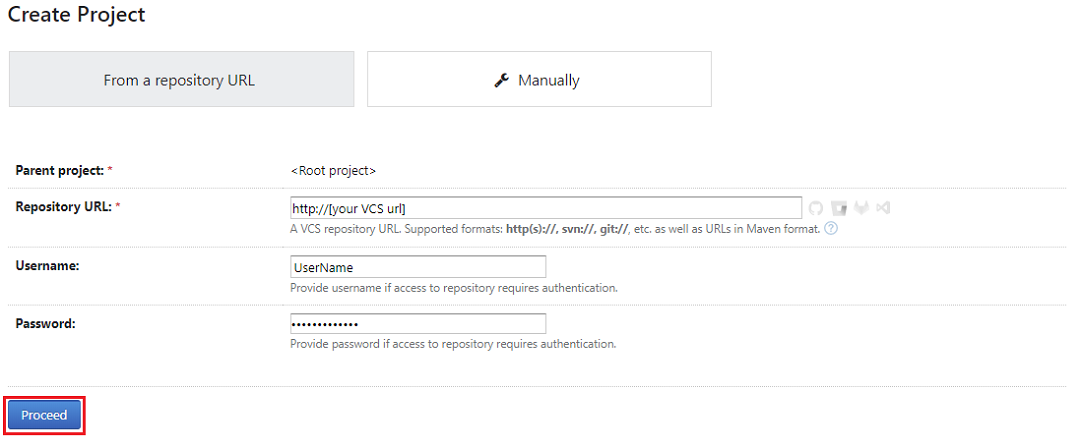Viewport: 1081px width, 448px height.
Task: Click the hint text below Password field
Action: pos(453,343)
